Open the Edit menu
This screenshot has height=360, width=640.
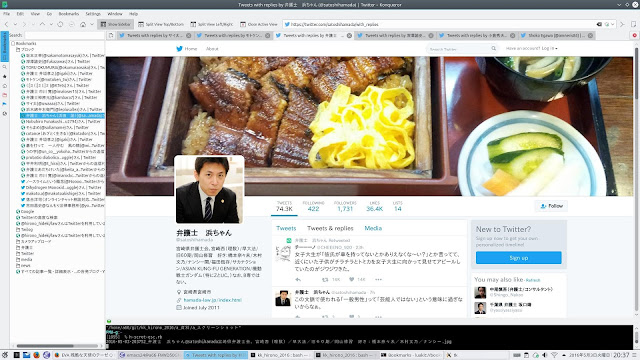(20, 14)
